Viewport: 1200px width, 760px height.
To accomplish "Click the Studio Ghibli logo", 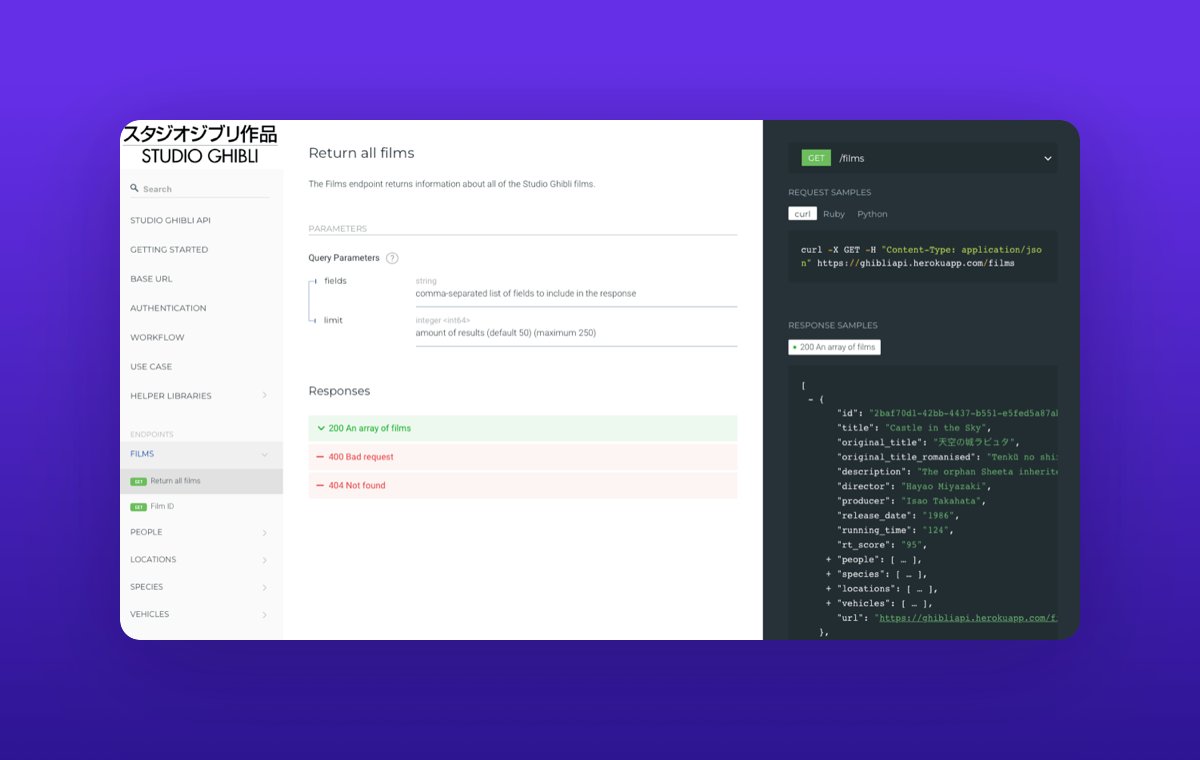I will click(x=199, y=144).
